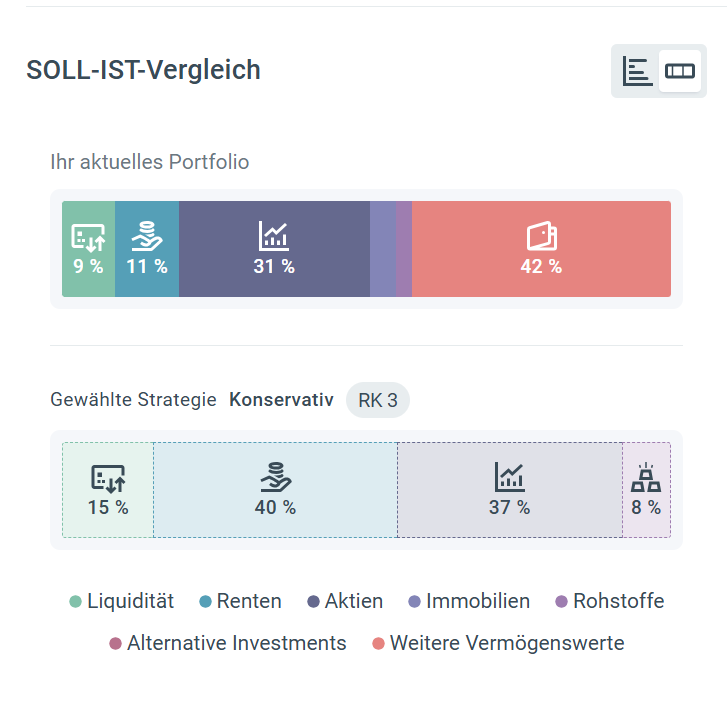727x718 pixels.
Task: Click the coins-in-hand icon at 11 %
Action: [147, 236]
